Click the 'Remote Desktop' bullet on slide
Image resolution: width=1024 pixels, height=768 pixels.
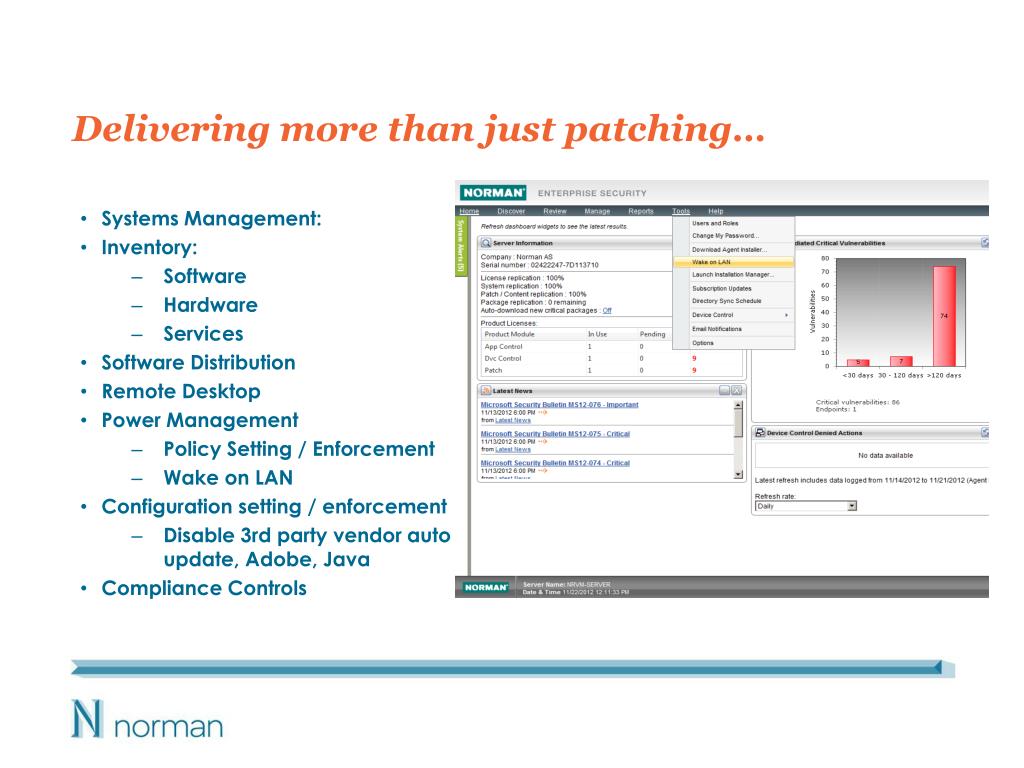point(181,391)
